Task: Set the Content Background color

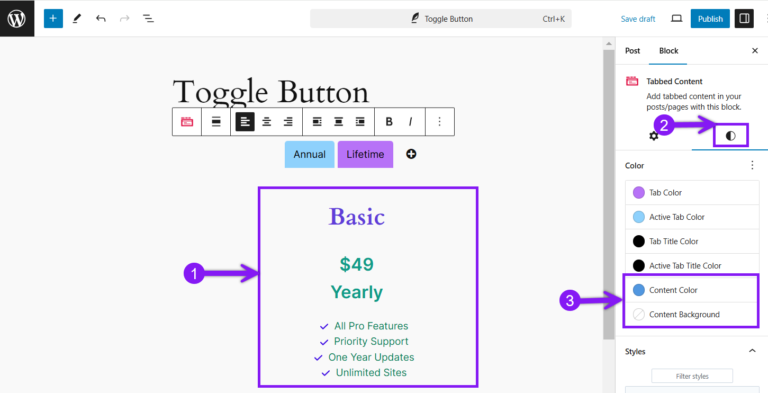Action: 692,314
